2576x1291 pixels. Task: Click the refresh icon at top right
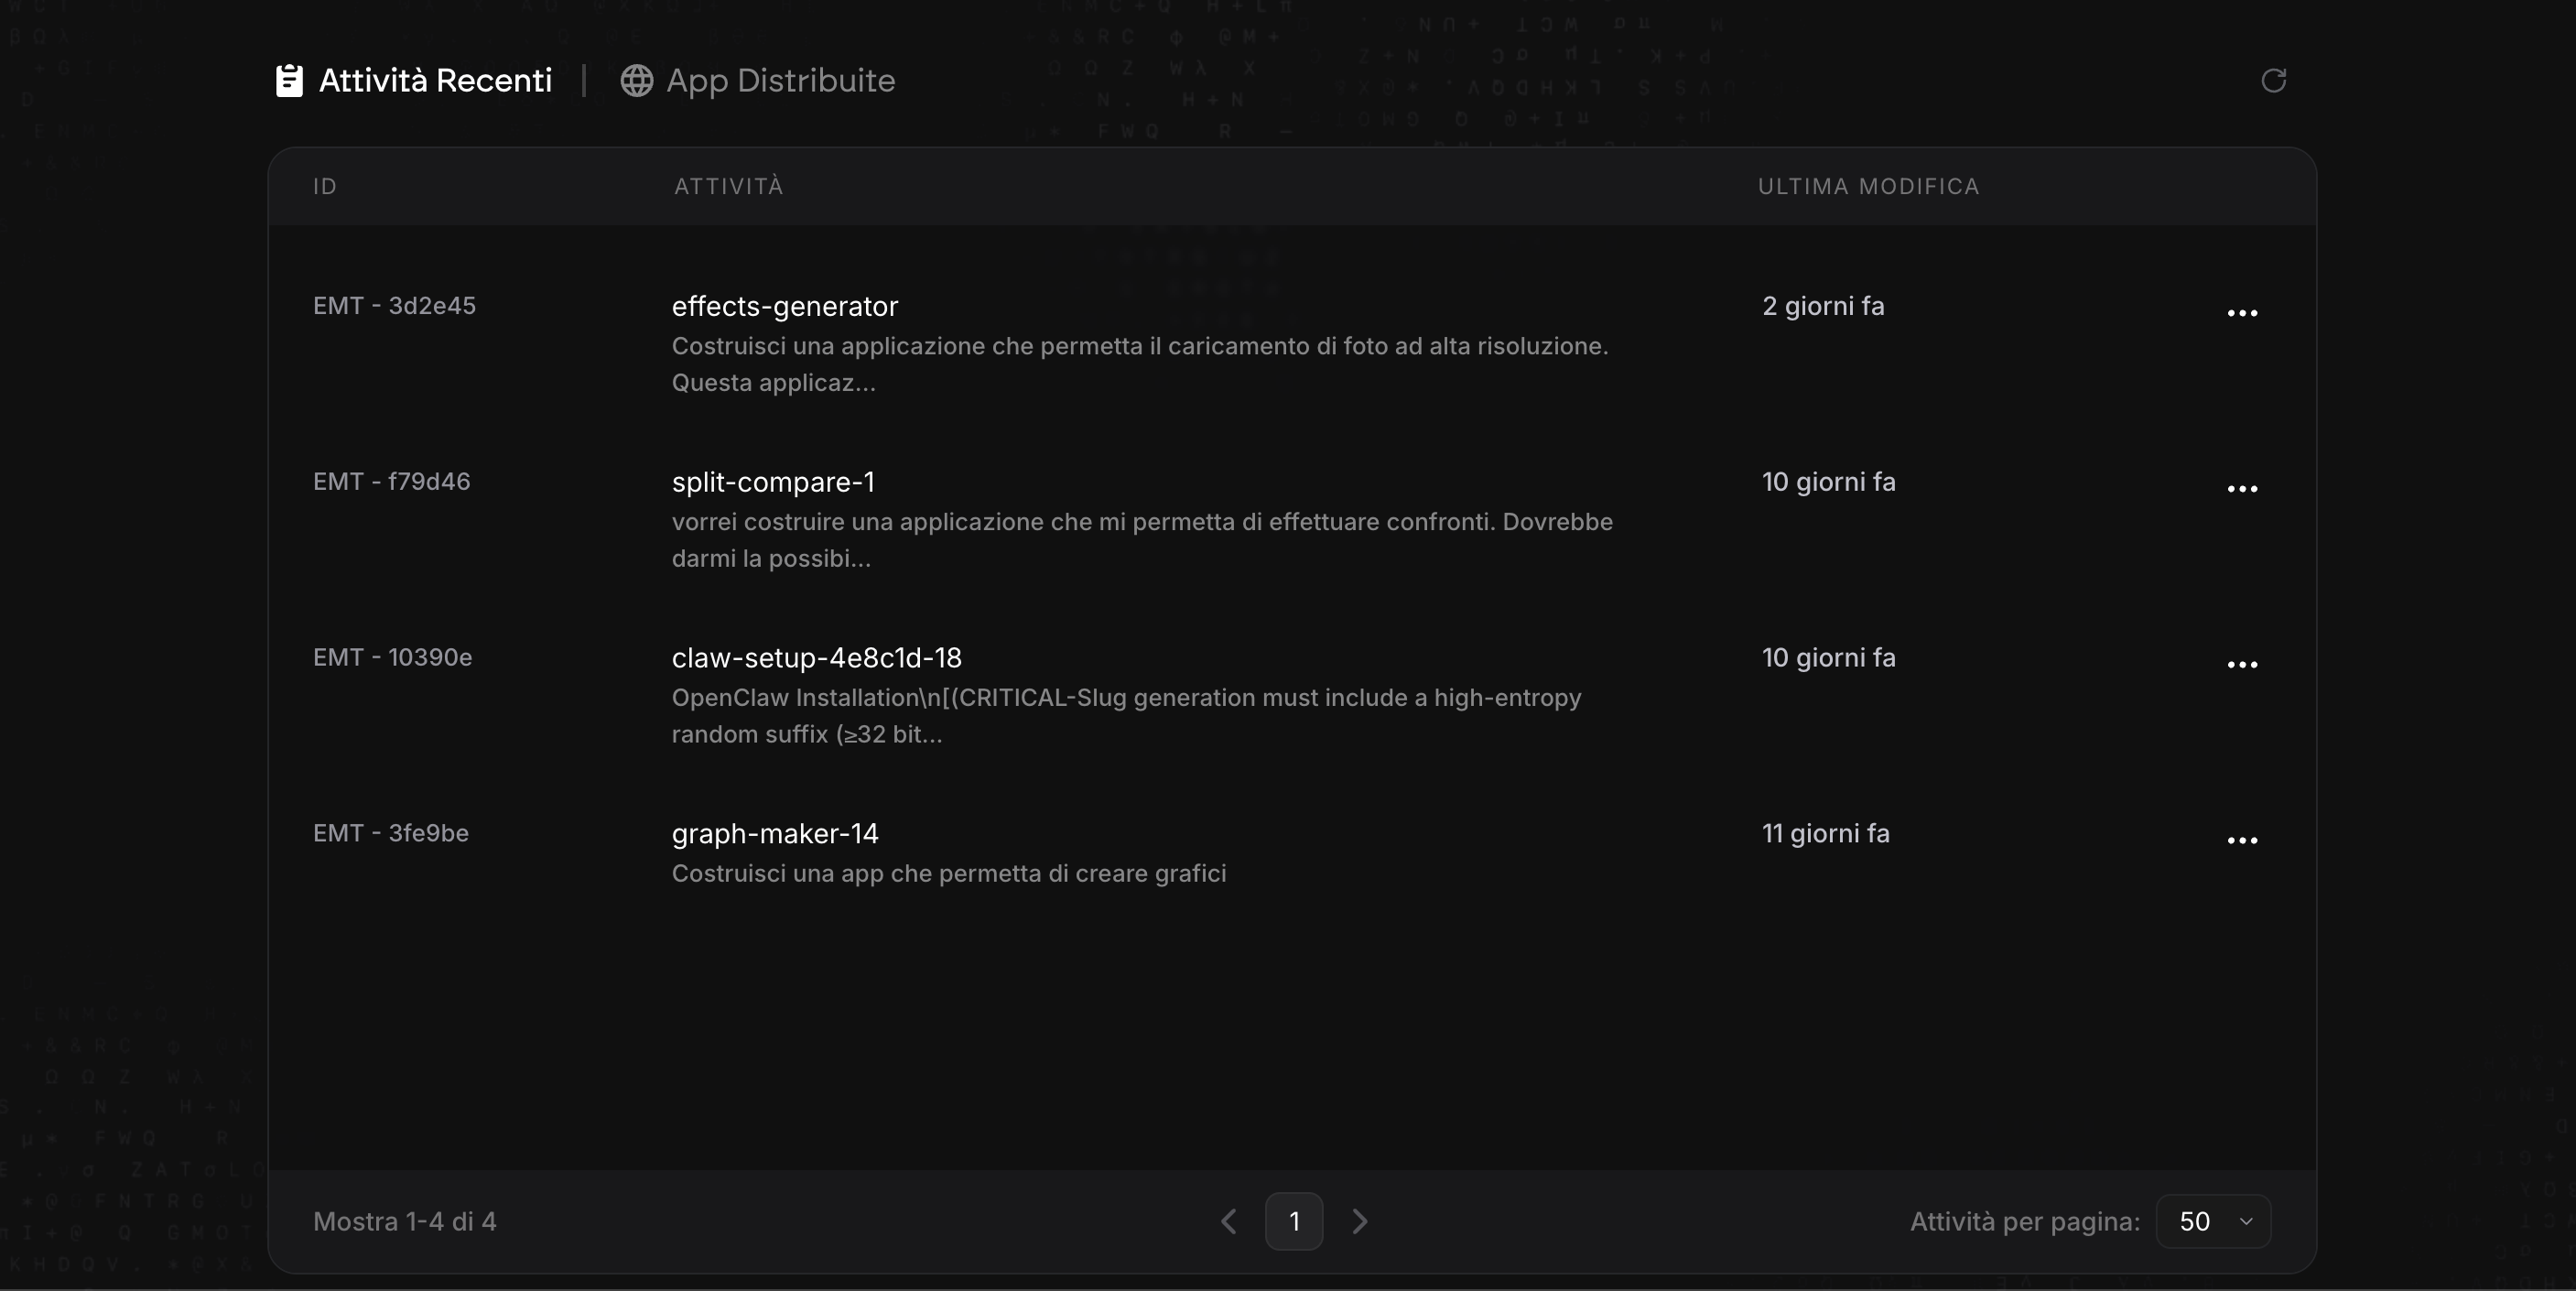2273,80
